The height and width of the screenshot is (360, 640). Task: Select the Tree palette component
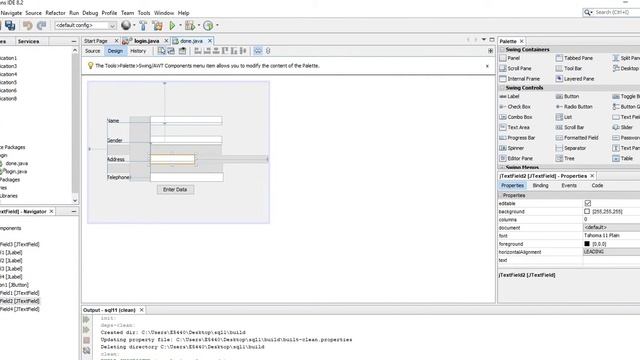click(565, 158)
